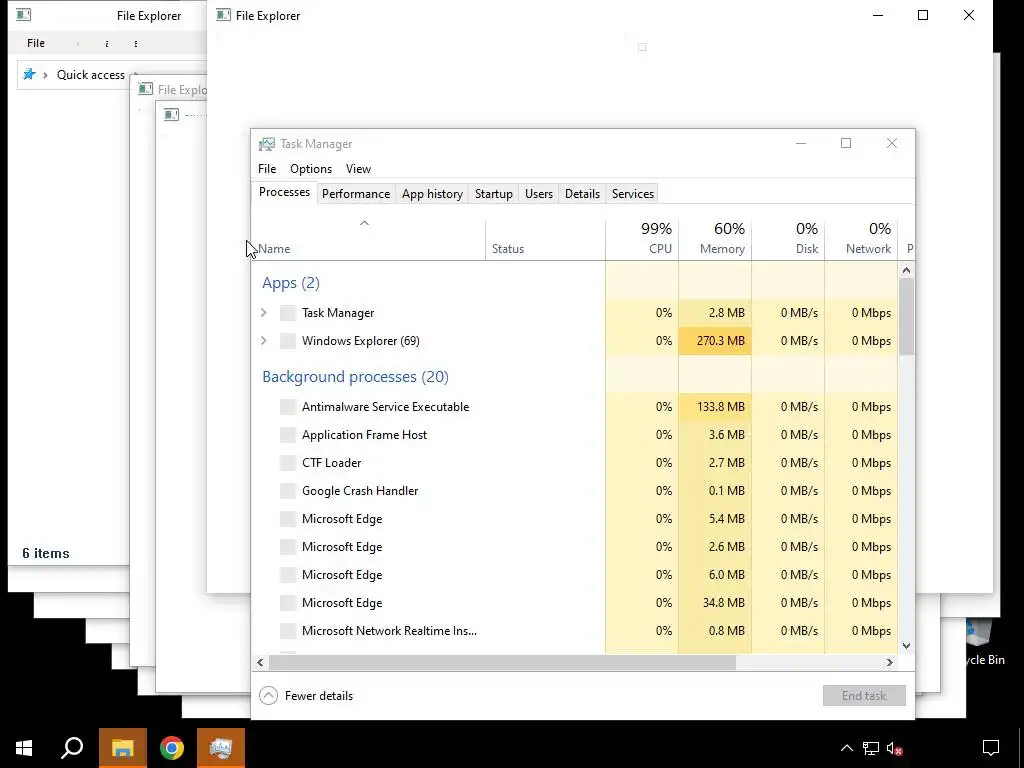
Task: Select Application Frame Host row
Action: (575, 435)
